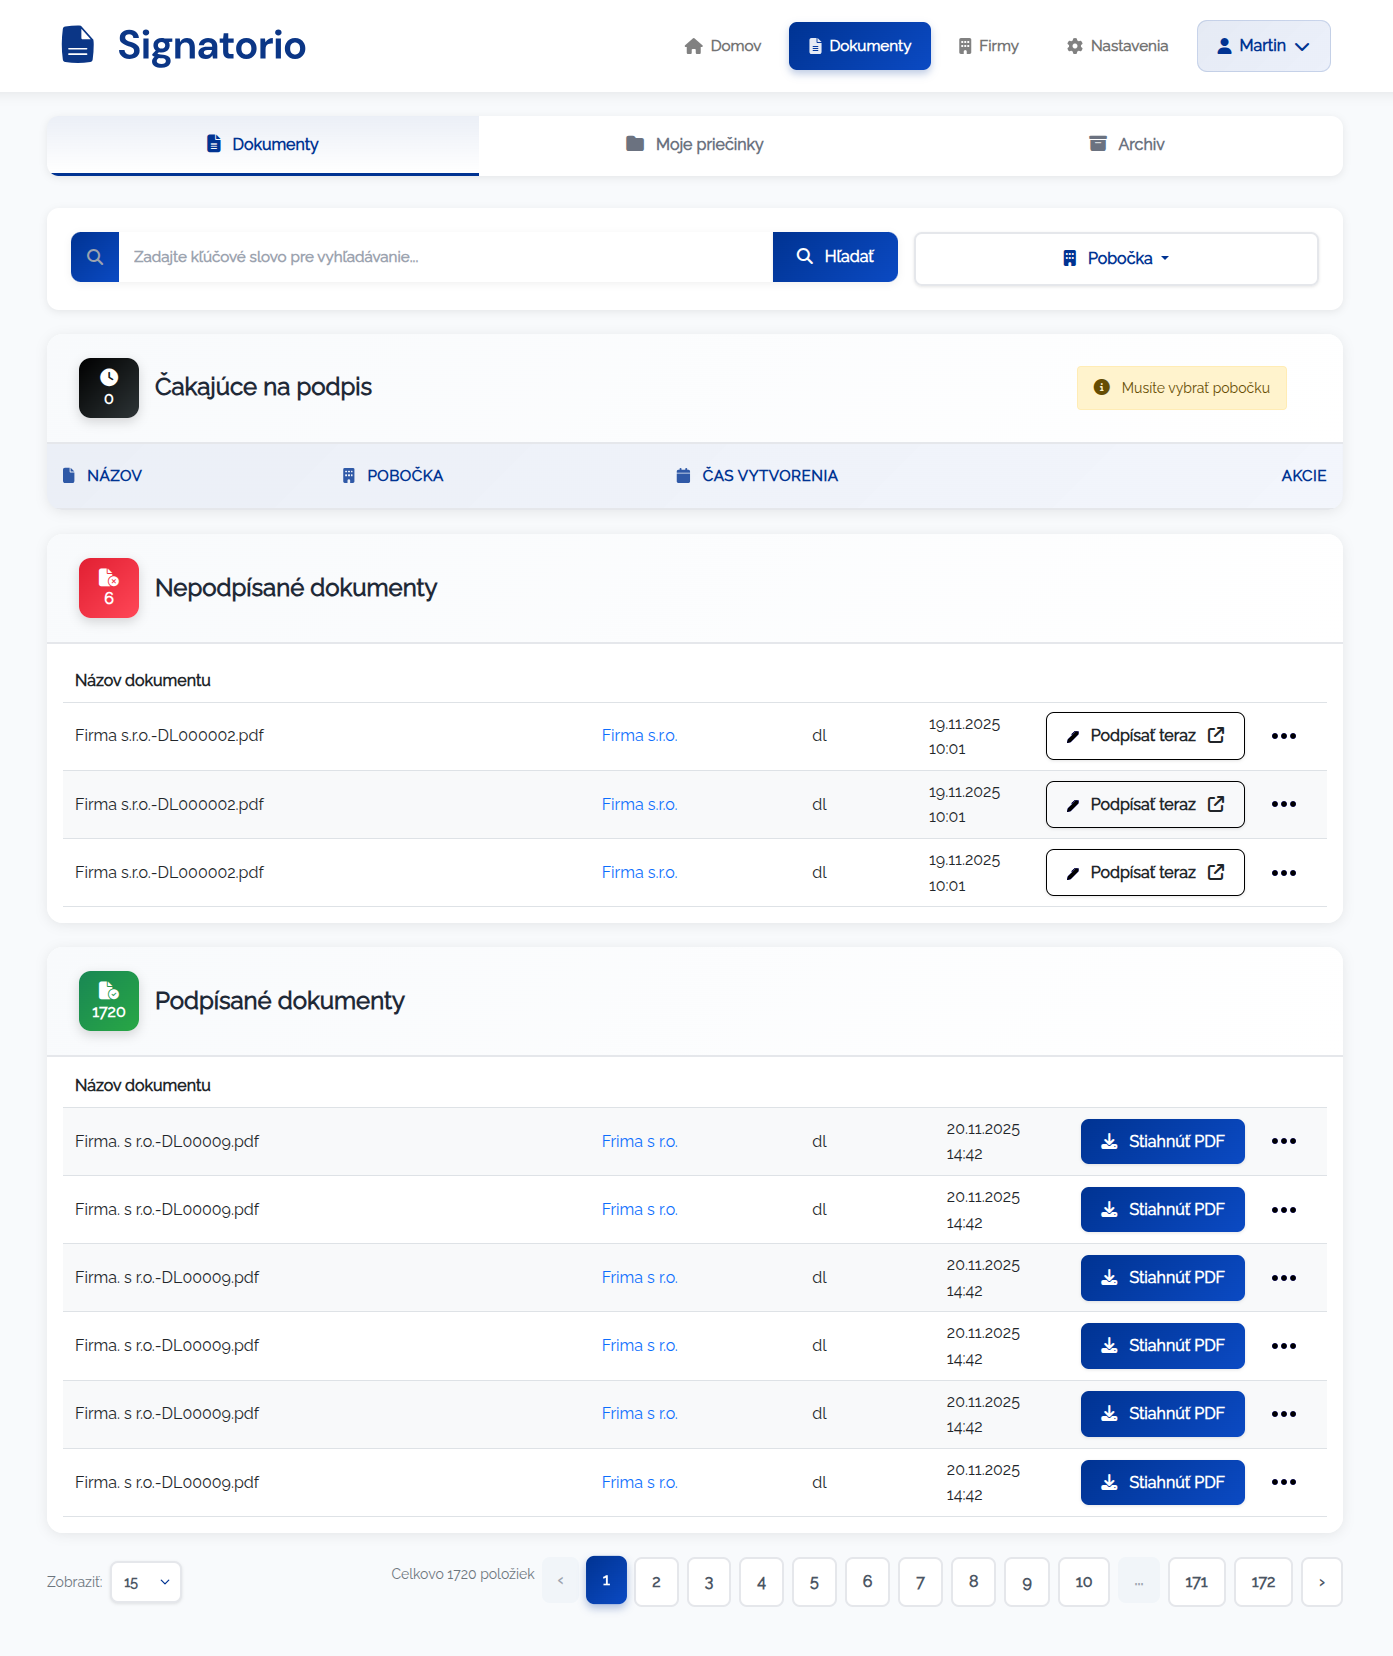Open more options dots for fourth signed document

pos(1284,1346)
